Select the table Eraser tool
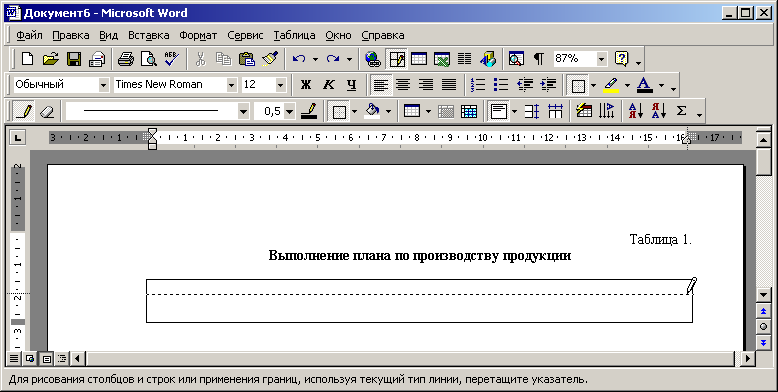The width and height of the screenshot is (778, 392). tap(46, 111)
